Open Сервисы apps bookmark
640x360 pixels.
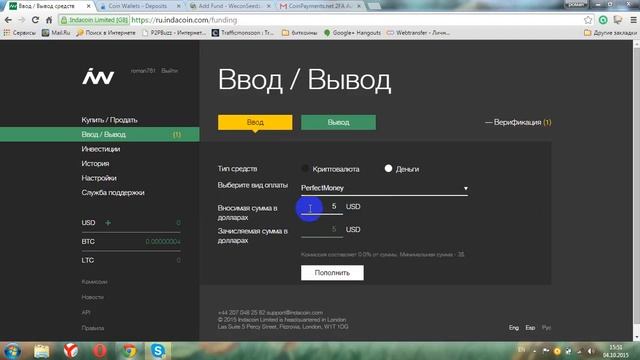click(20, 33)
